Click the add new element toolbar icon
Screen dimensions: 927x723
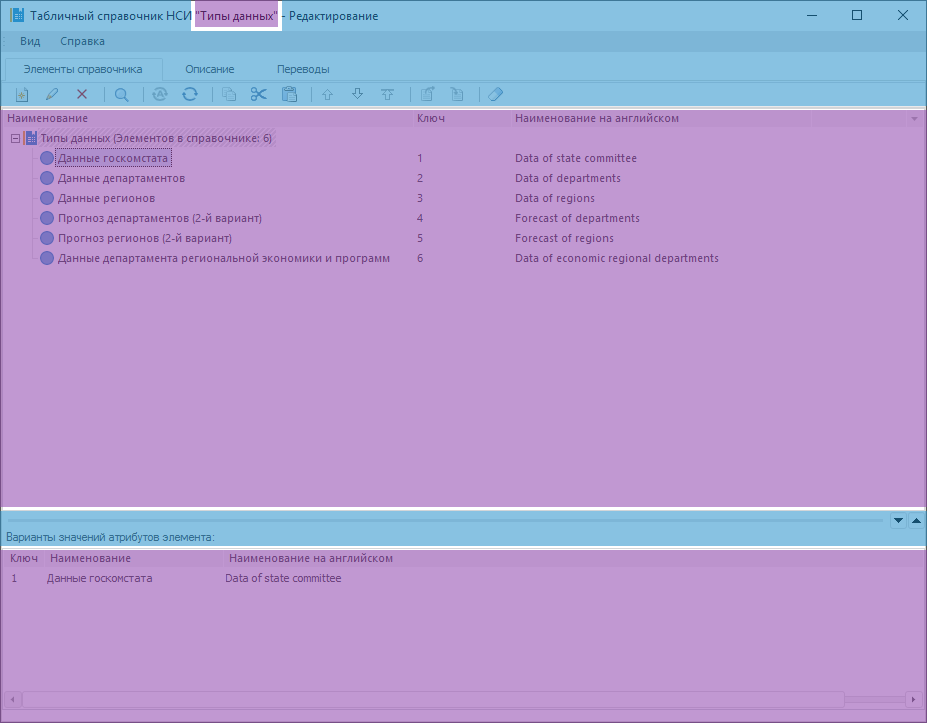[21, 94]
